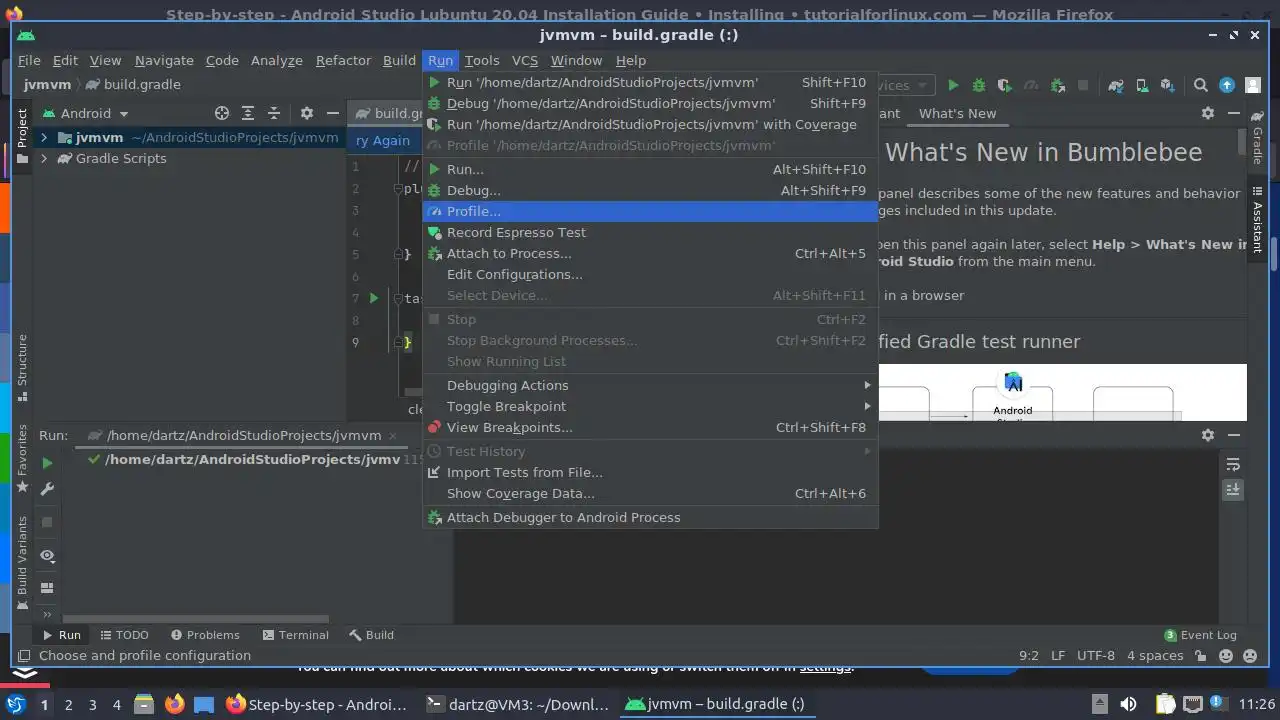Image resolution: width=1280 pixels, height=720 pixels.
Task: Click Select Opened File target icon
Action: coord(222,113)
